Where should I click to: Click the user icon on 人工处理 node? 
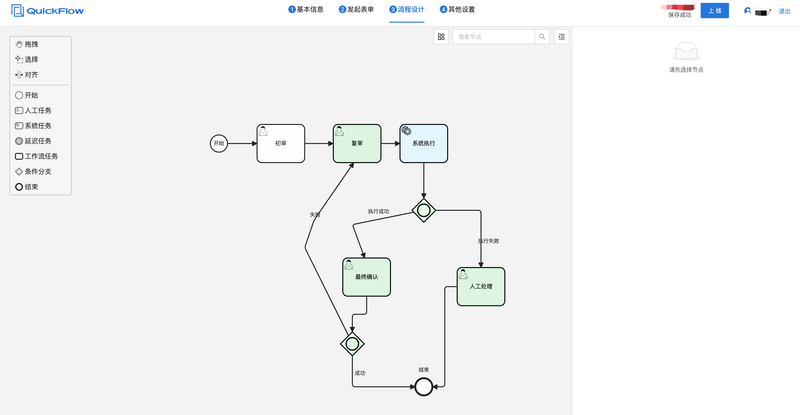click(463, 274)
